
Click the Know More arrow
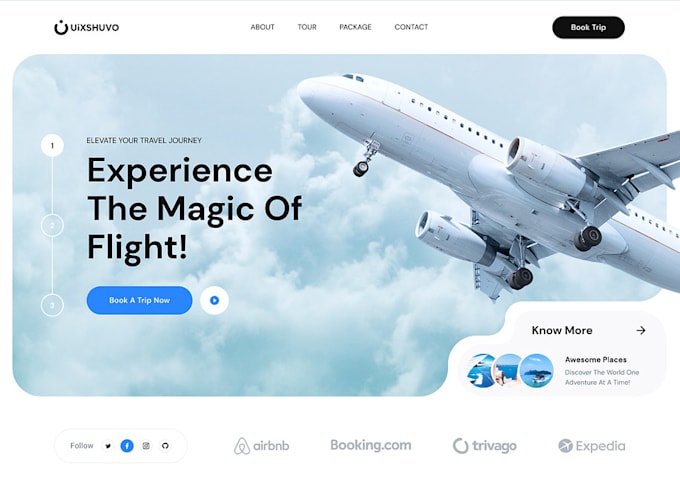(x=641, y=330)
